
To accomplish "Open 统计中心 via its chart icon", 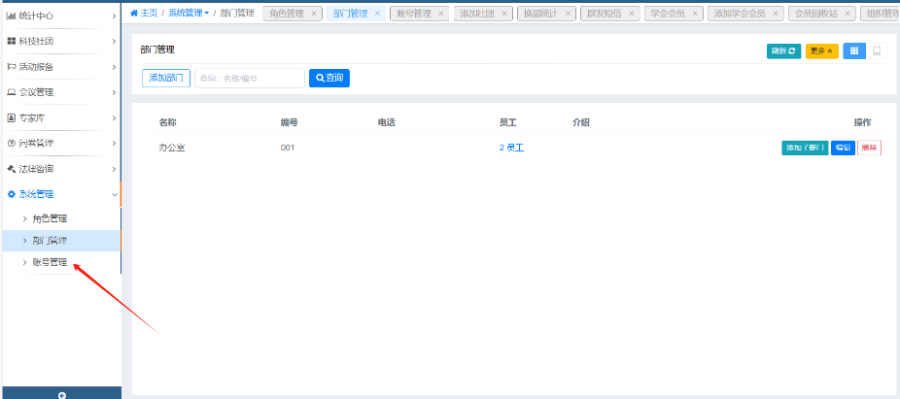I will tap(10, 16).
